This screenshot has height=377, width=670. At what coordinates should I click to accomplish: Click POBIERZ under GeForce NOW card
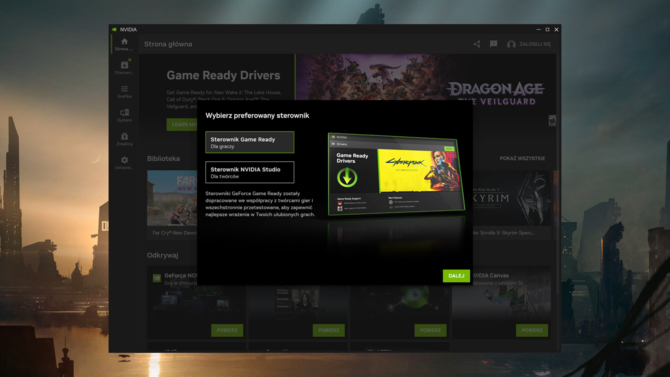click(x=227, y=330)
